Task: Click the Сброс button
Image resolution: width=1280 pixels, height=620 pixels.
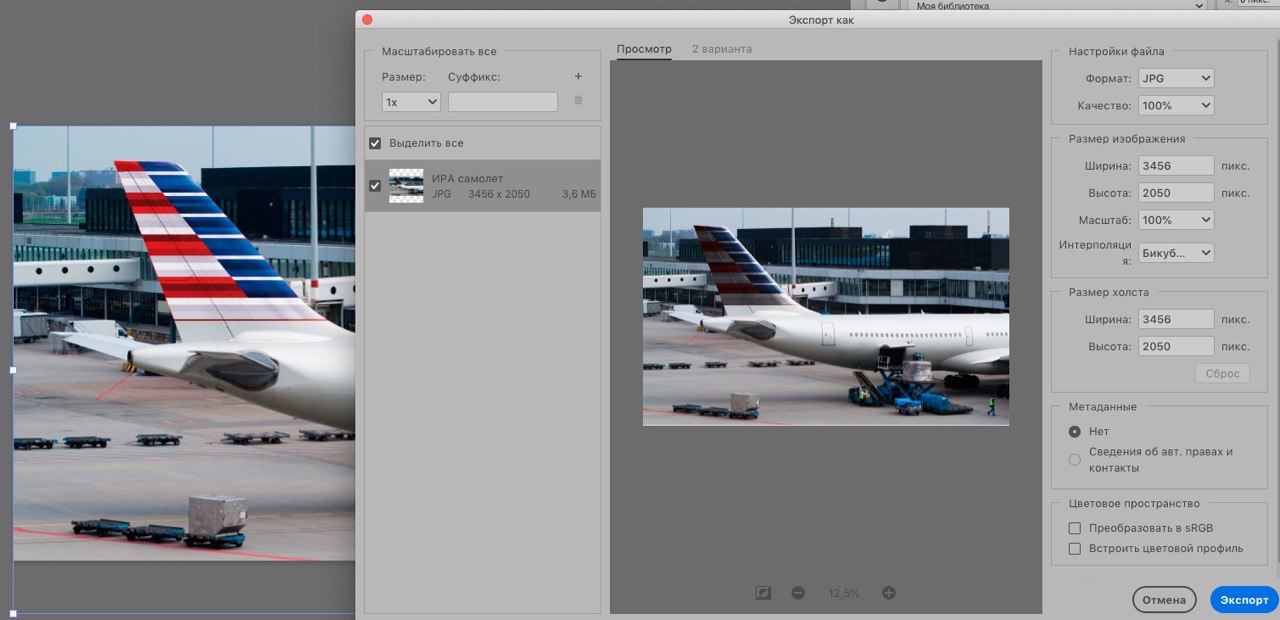Action: 1222,374
